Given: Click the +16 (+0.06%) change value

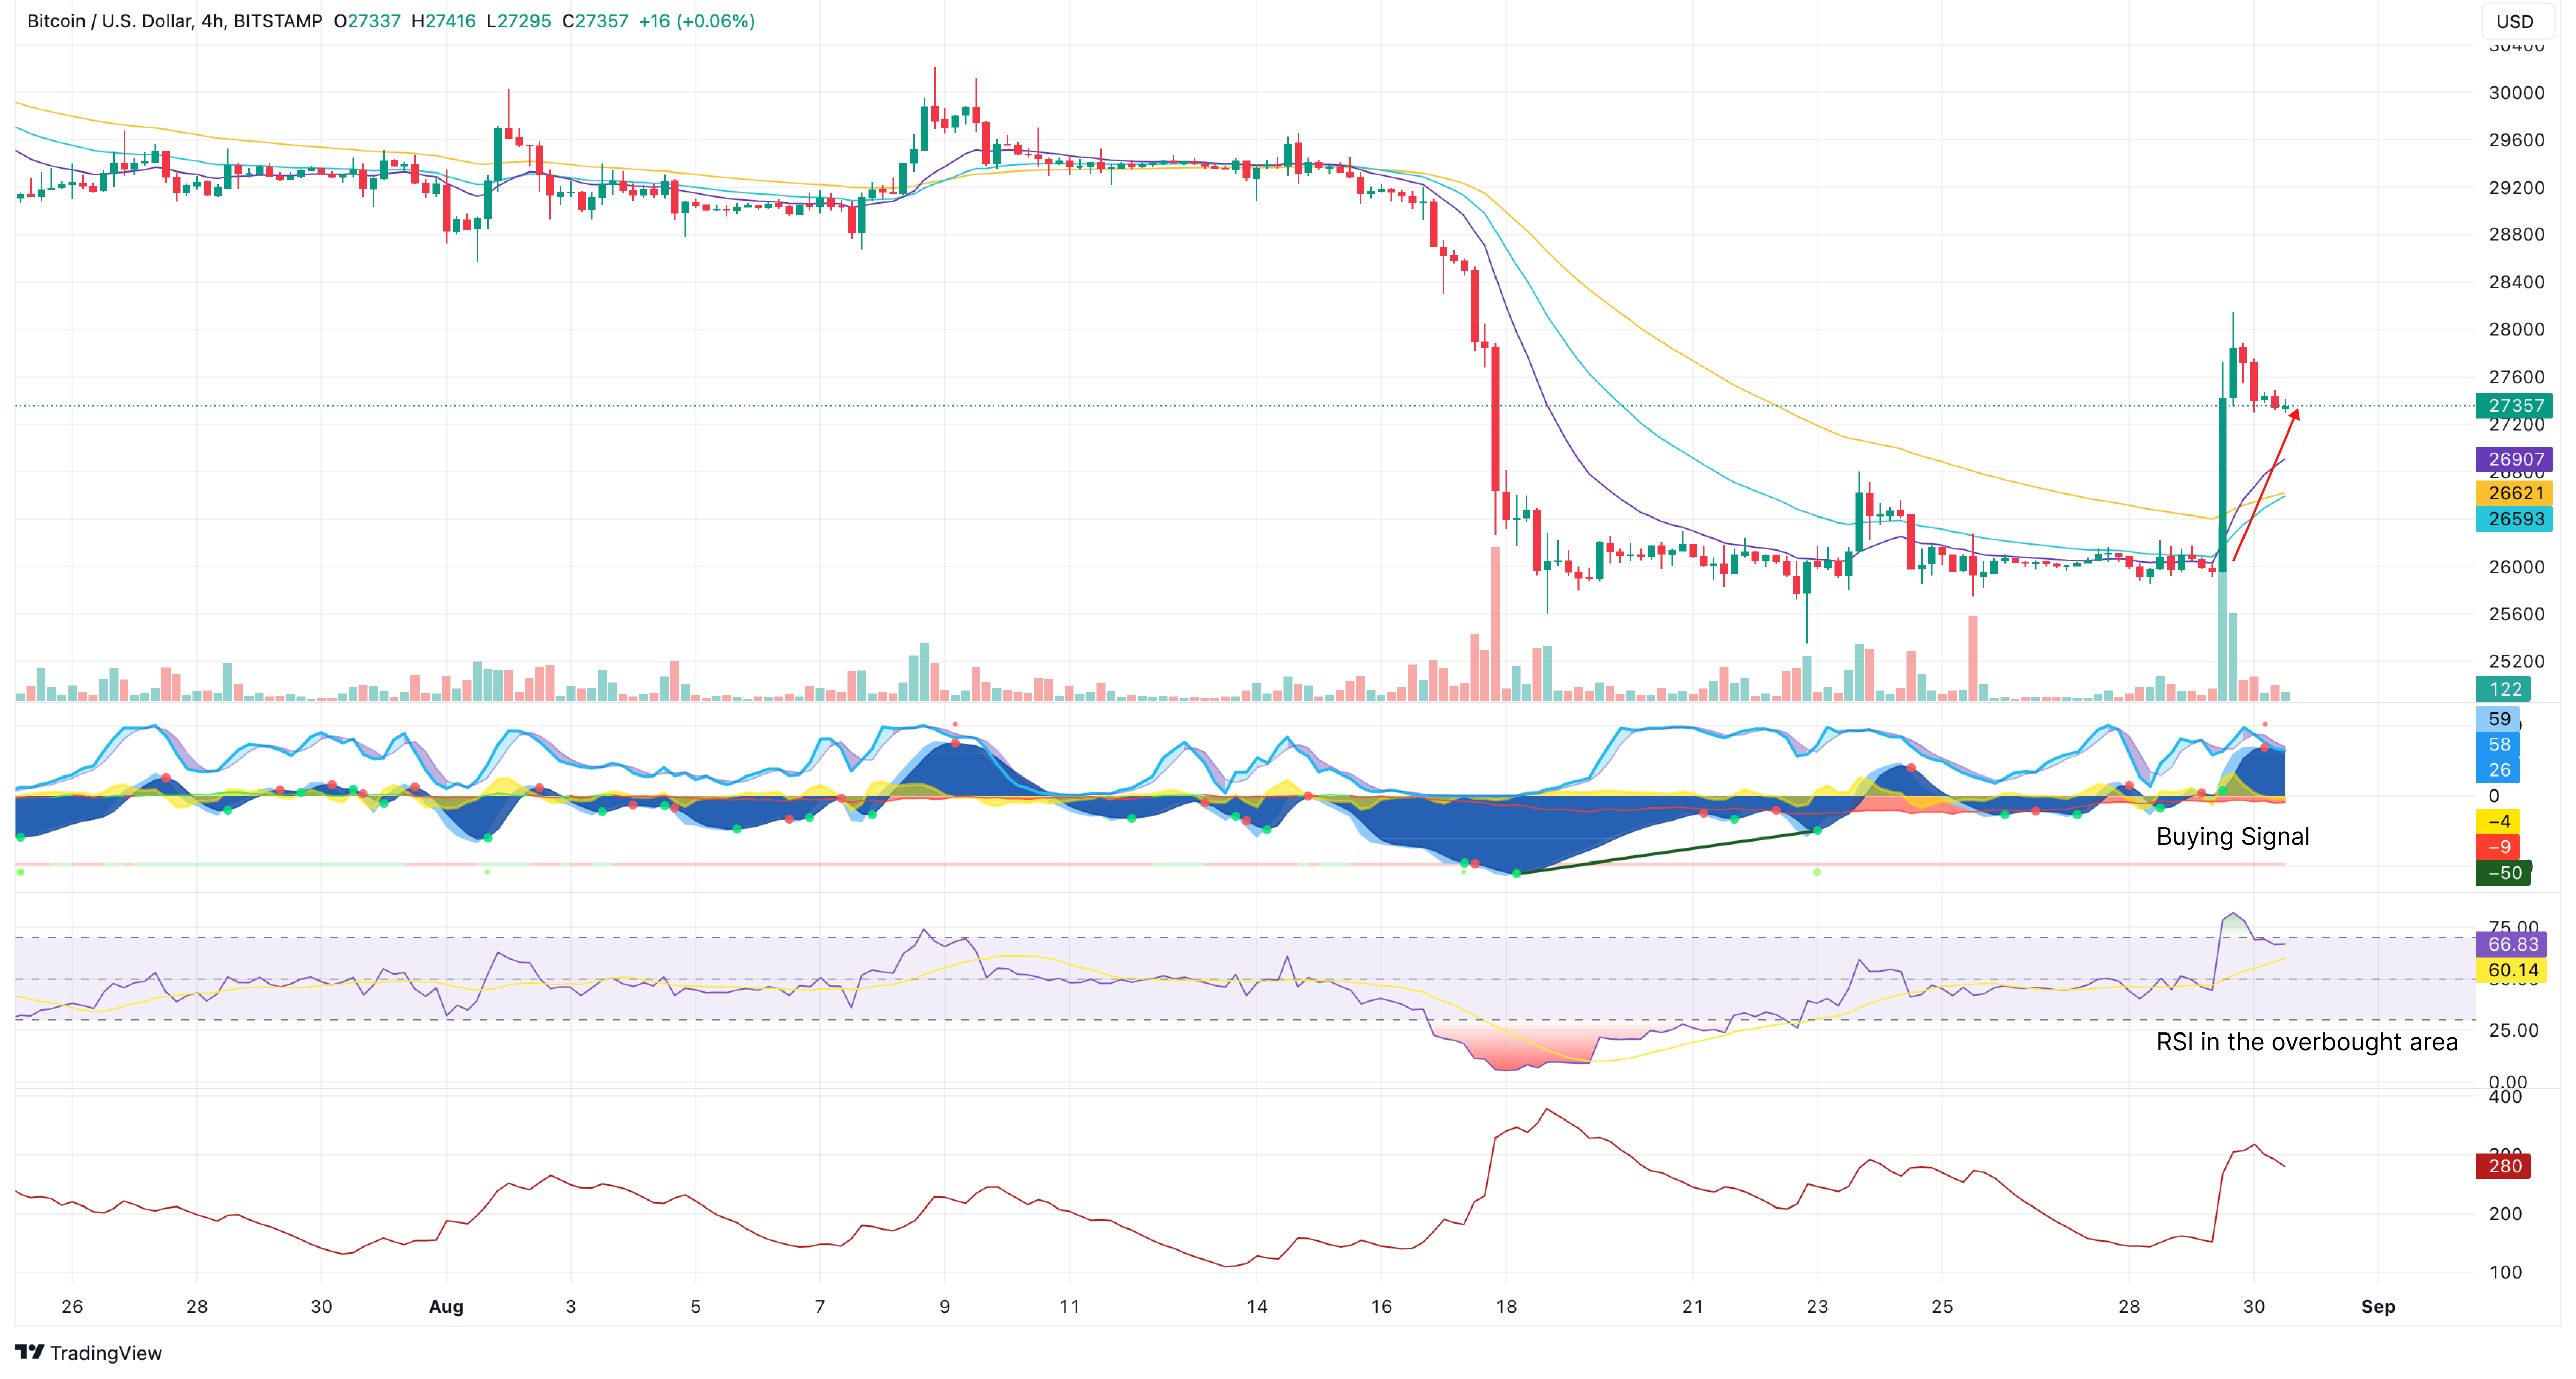Looking at the screenshot, I should coord(697,20).
